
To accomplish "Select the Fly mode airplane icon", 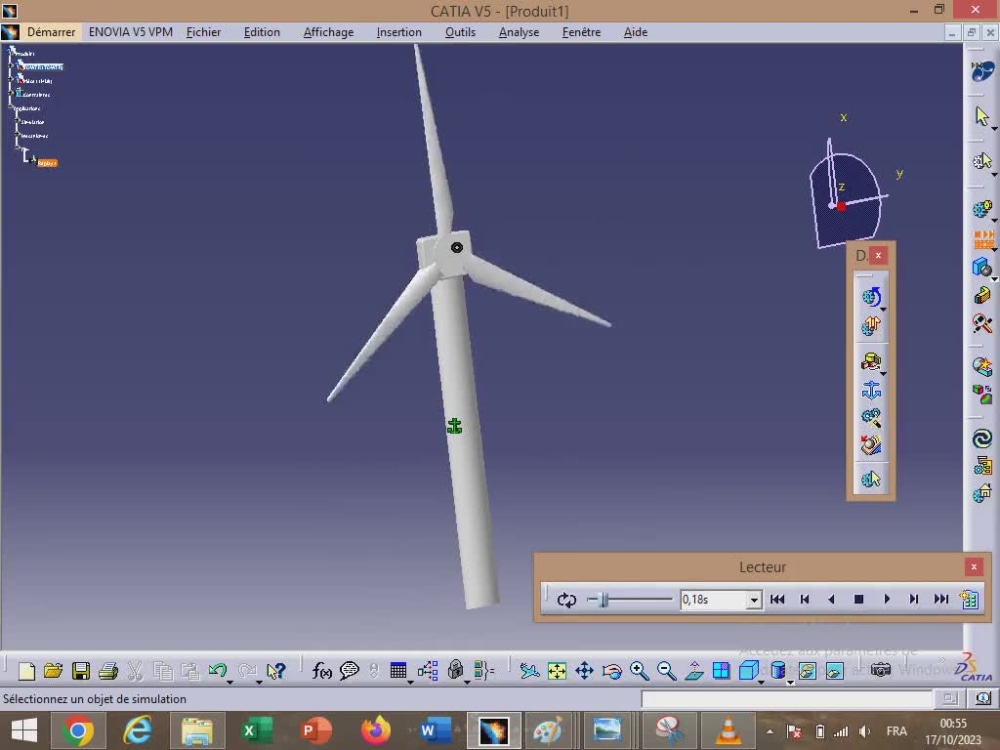I will pos(529,670).
